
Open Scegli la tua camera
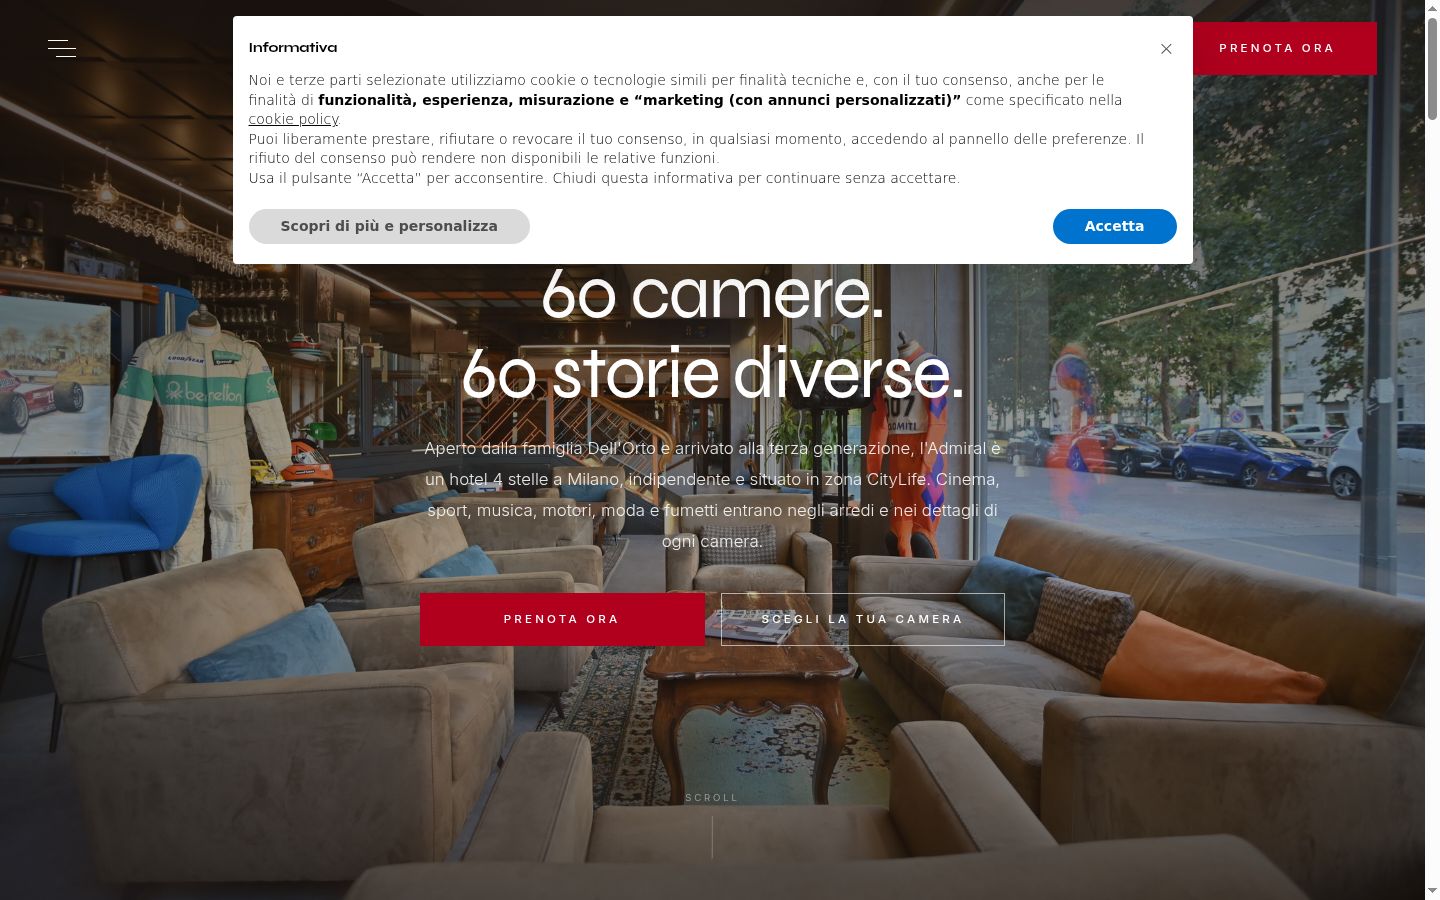point(863,619)
